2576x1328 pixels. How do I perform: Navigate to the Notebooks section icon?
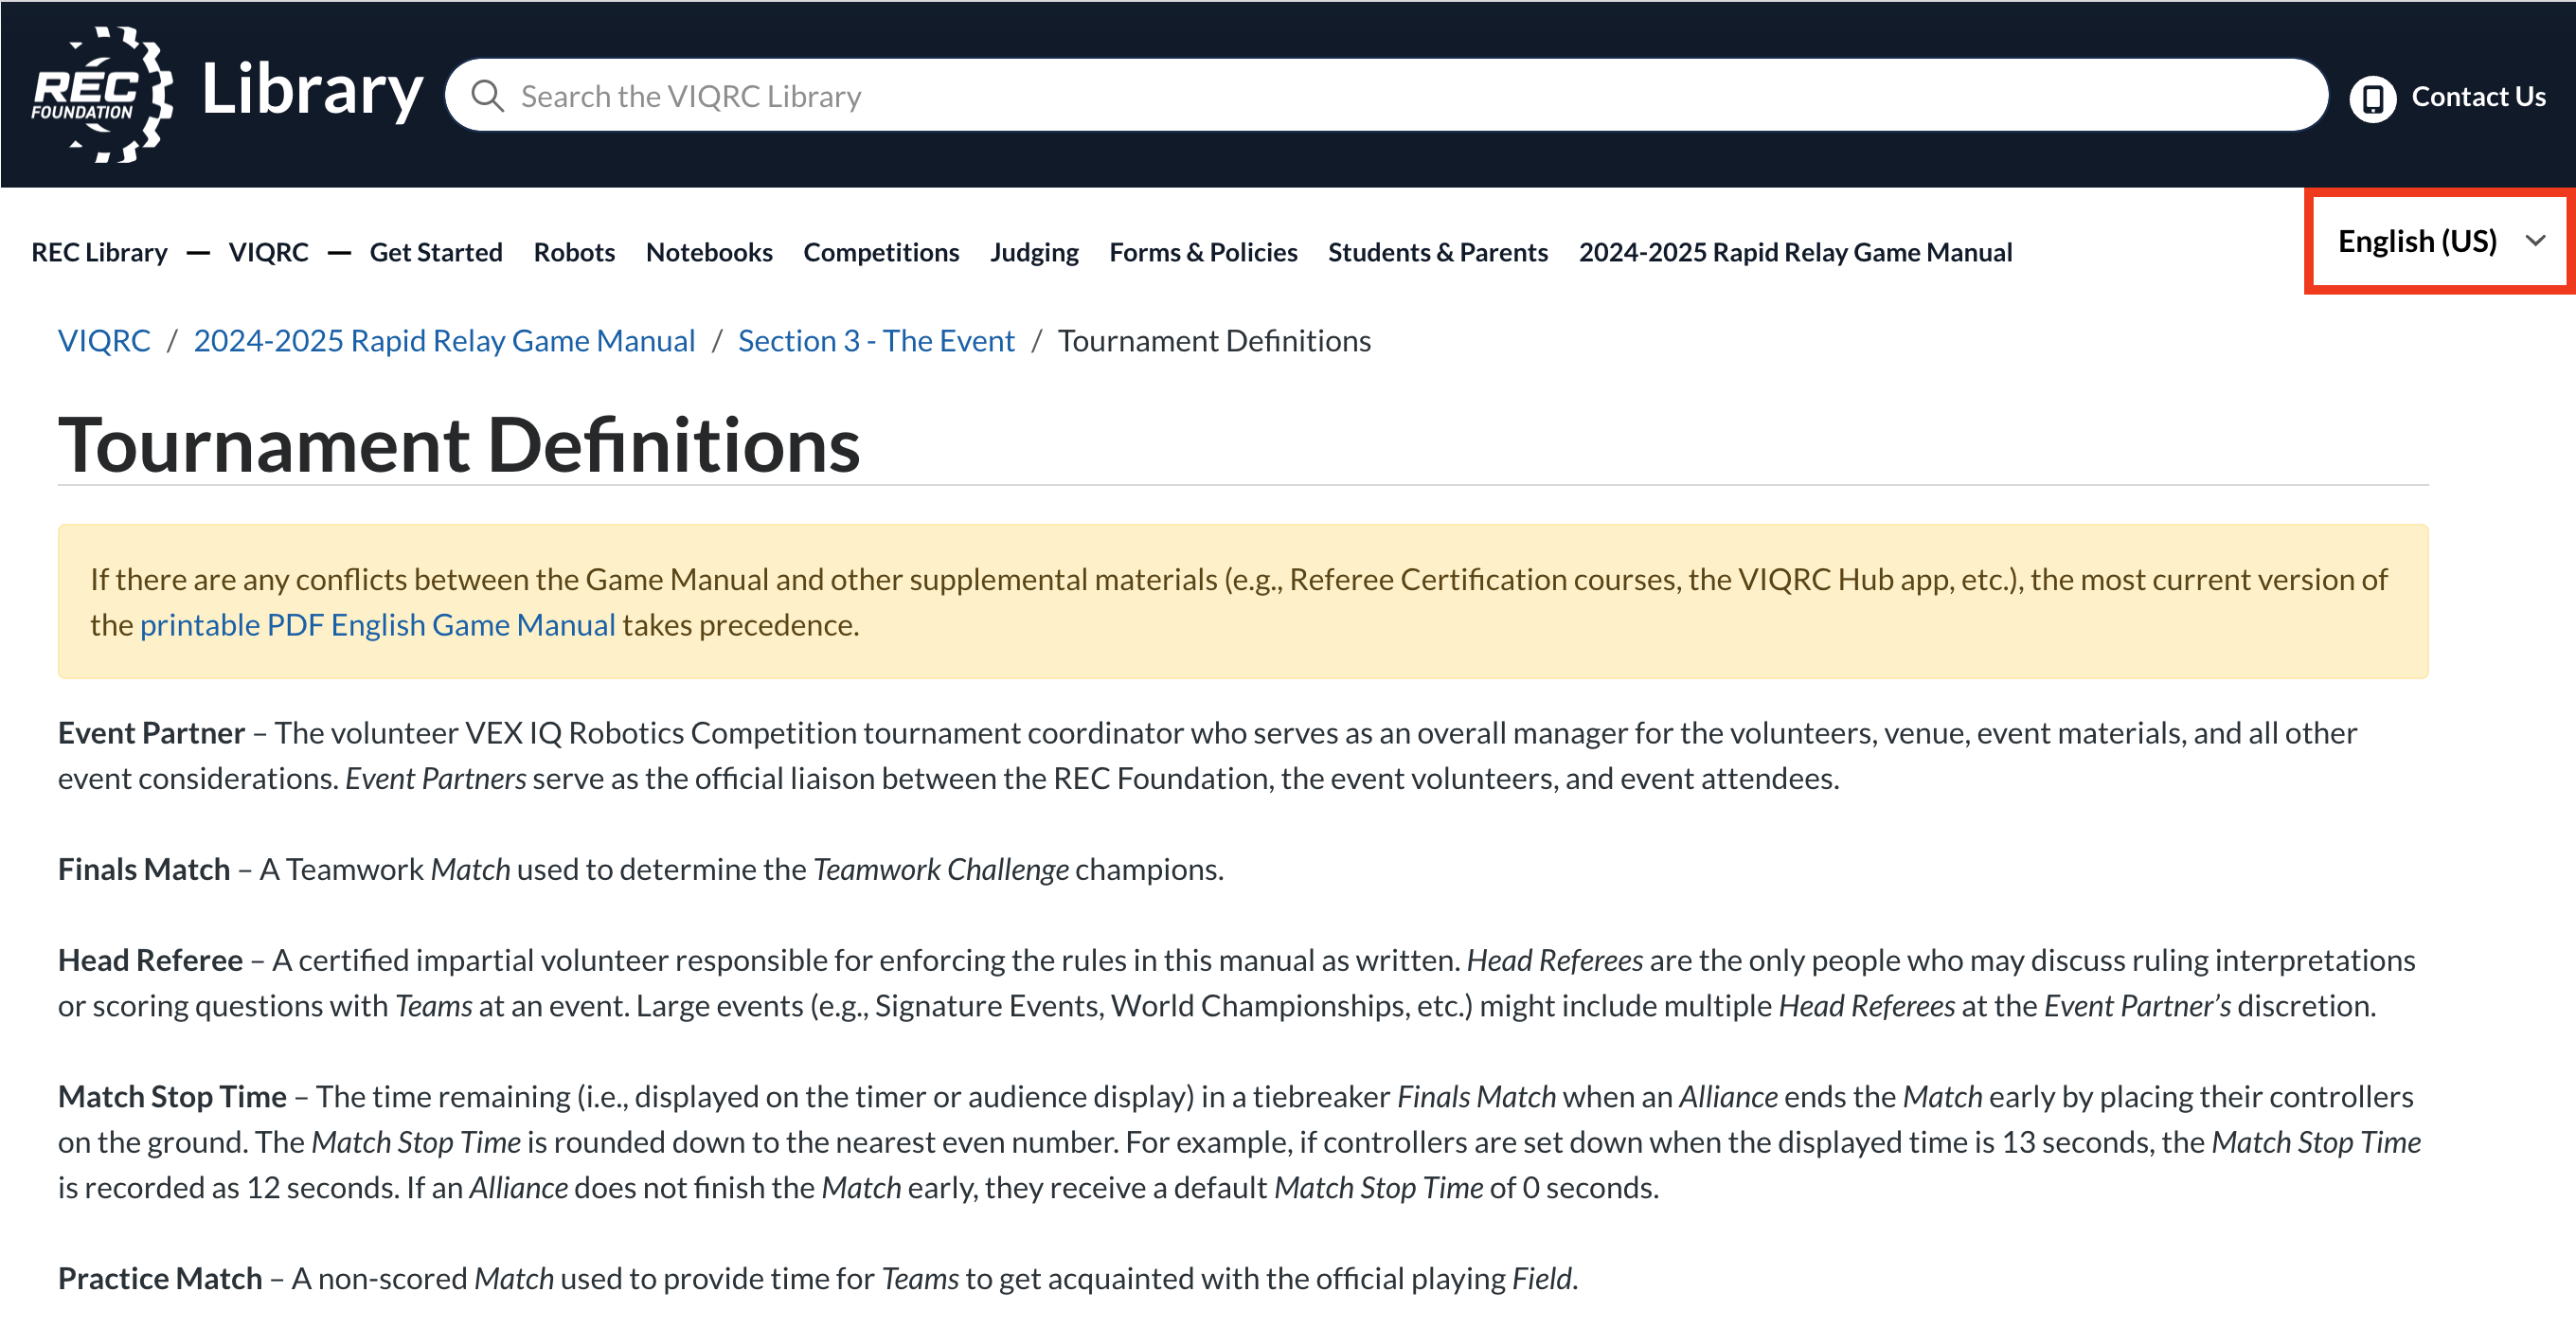tap(708, 249)
